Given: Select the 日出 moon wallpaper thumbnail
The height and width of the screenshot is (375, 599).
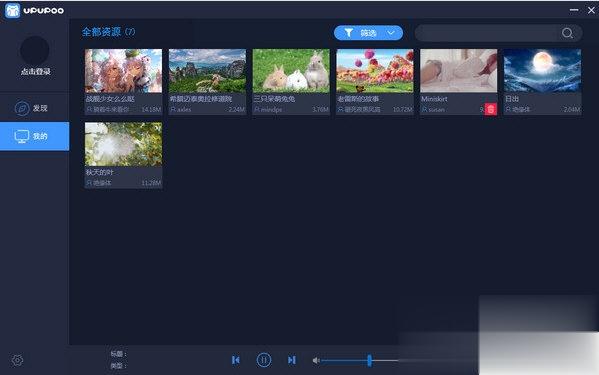Looking at the screenshot, I should click(x=542, y=71).
